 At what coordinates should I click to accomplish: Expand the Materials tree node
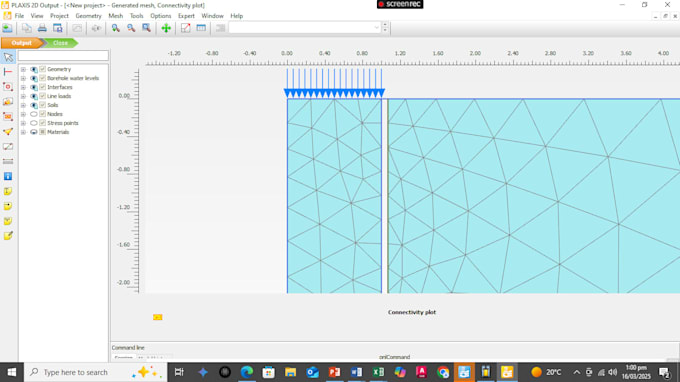23,132
